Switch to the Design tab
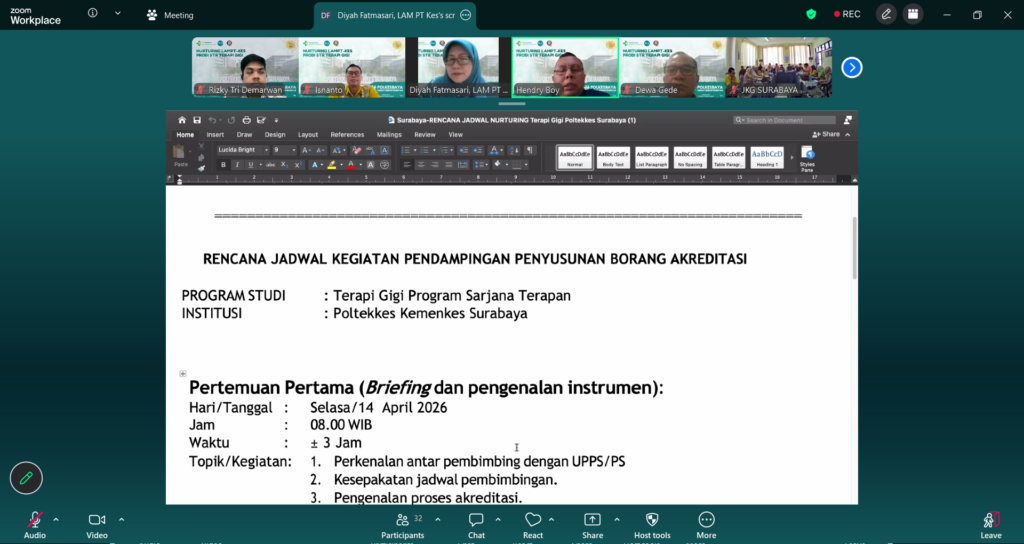The image size is (1024, 544). point(275,135)
